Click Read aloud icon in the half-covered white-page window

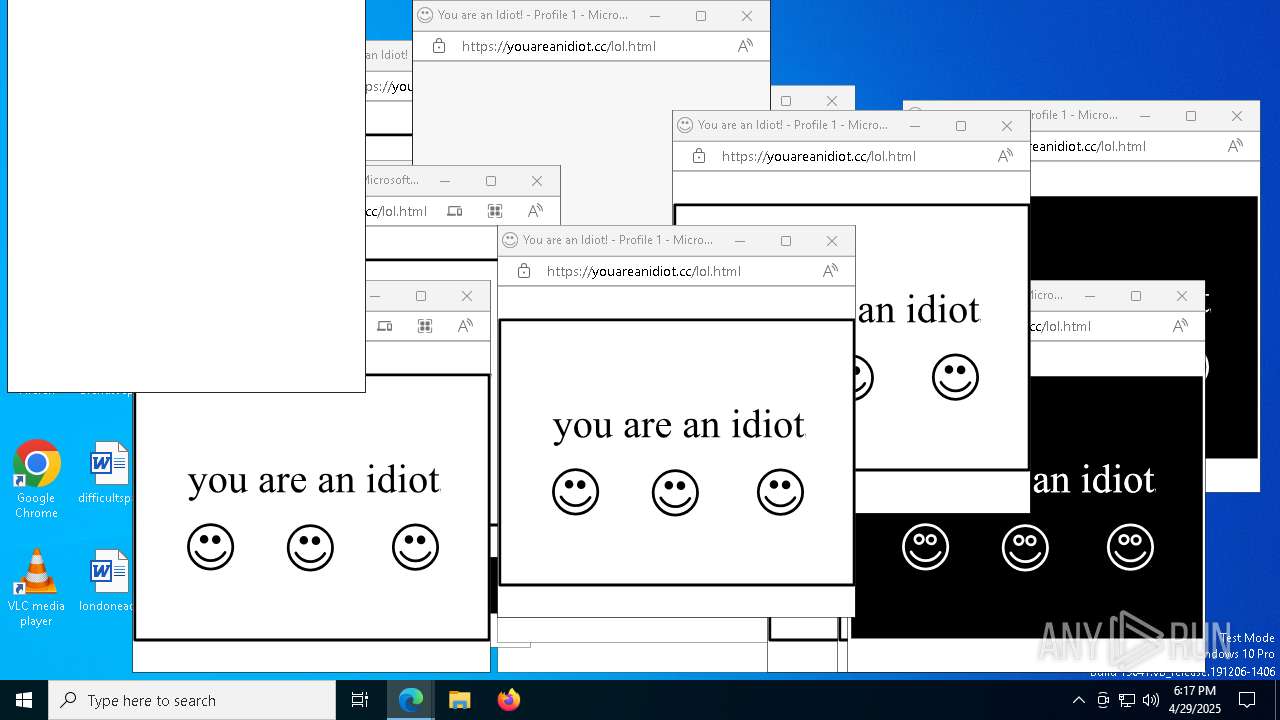(x=1005, y=156)
